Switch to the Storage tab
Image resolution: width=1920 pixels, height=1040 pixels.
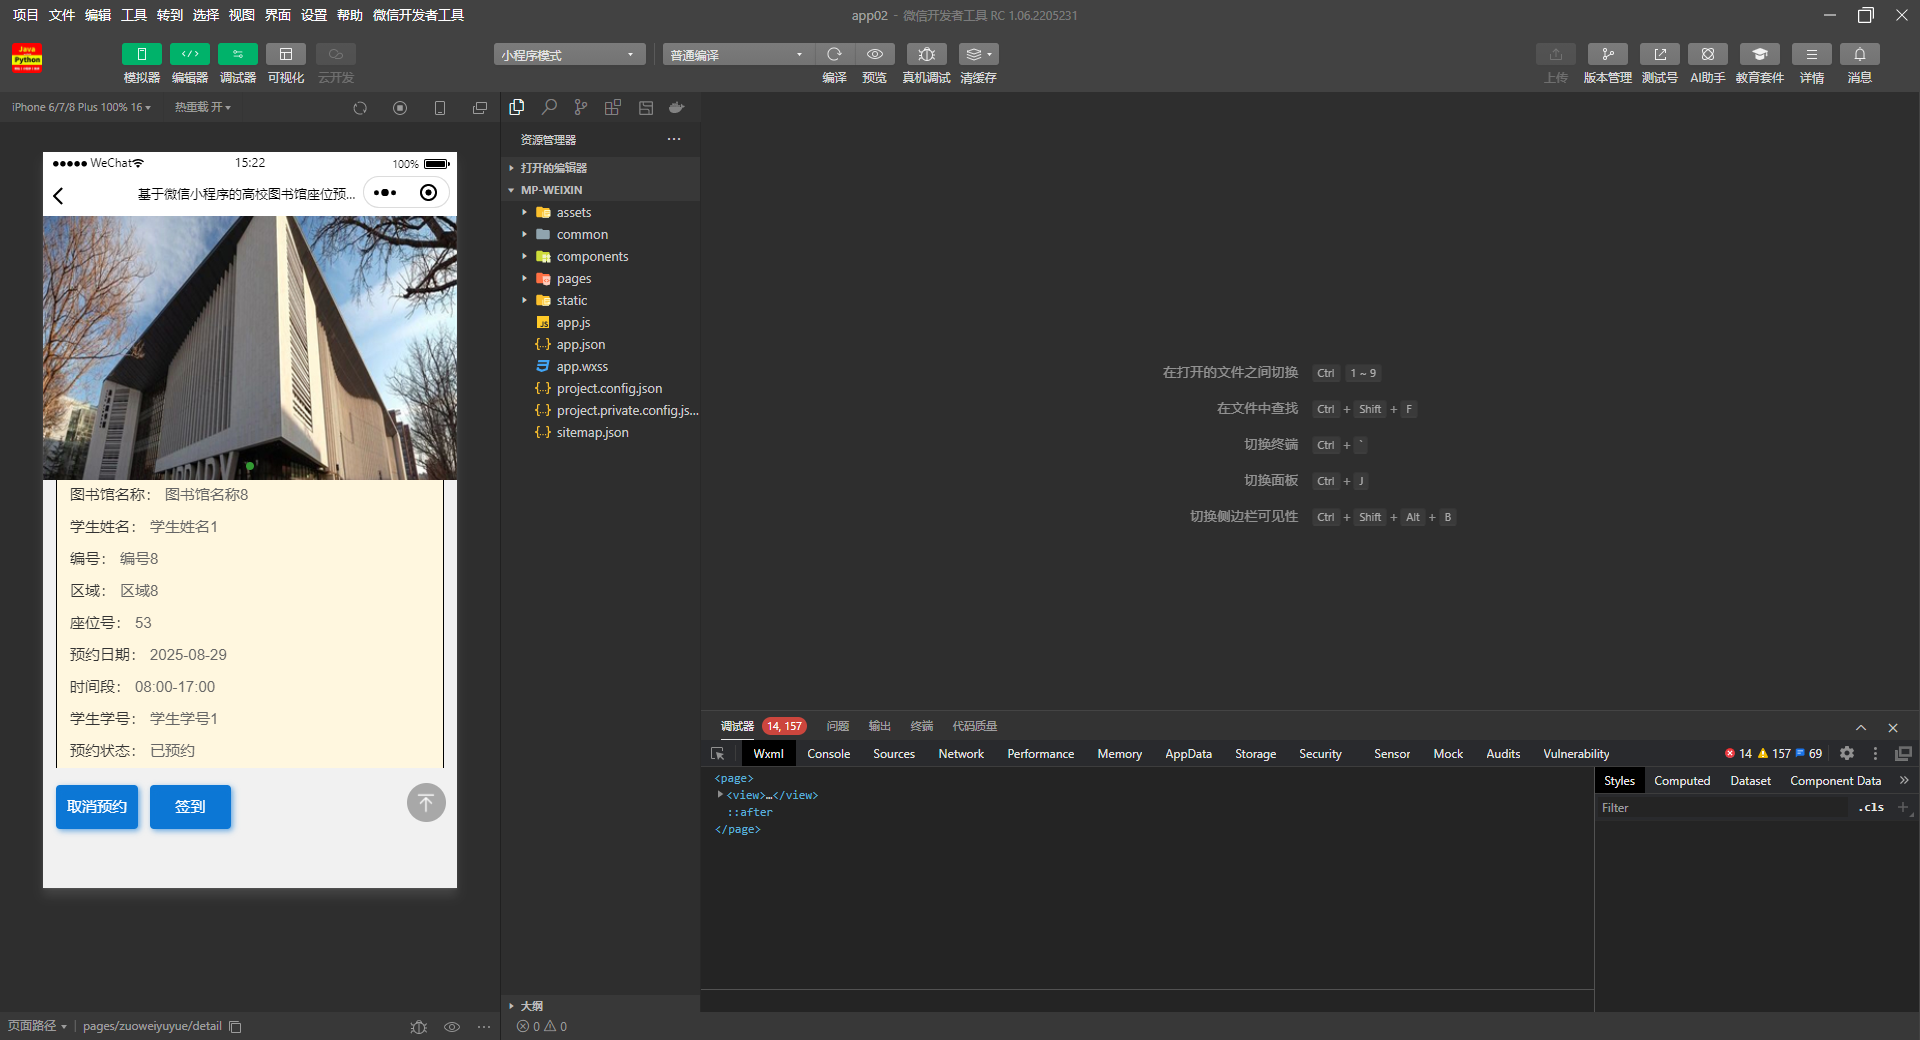tap(1255, 754)
